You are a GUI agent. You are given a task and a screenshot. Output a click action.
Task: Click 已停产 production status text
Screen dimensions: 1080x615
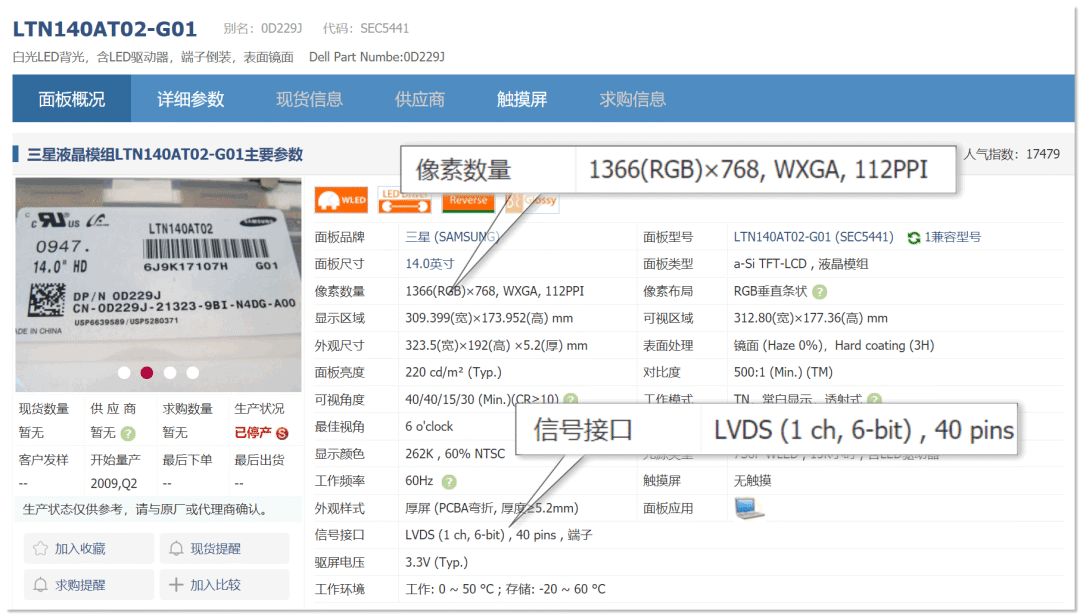point(253,432)
